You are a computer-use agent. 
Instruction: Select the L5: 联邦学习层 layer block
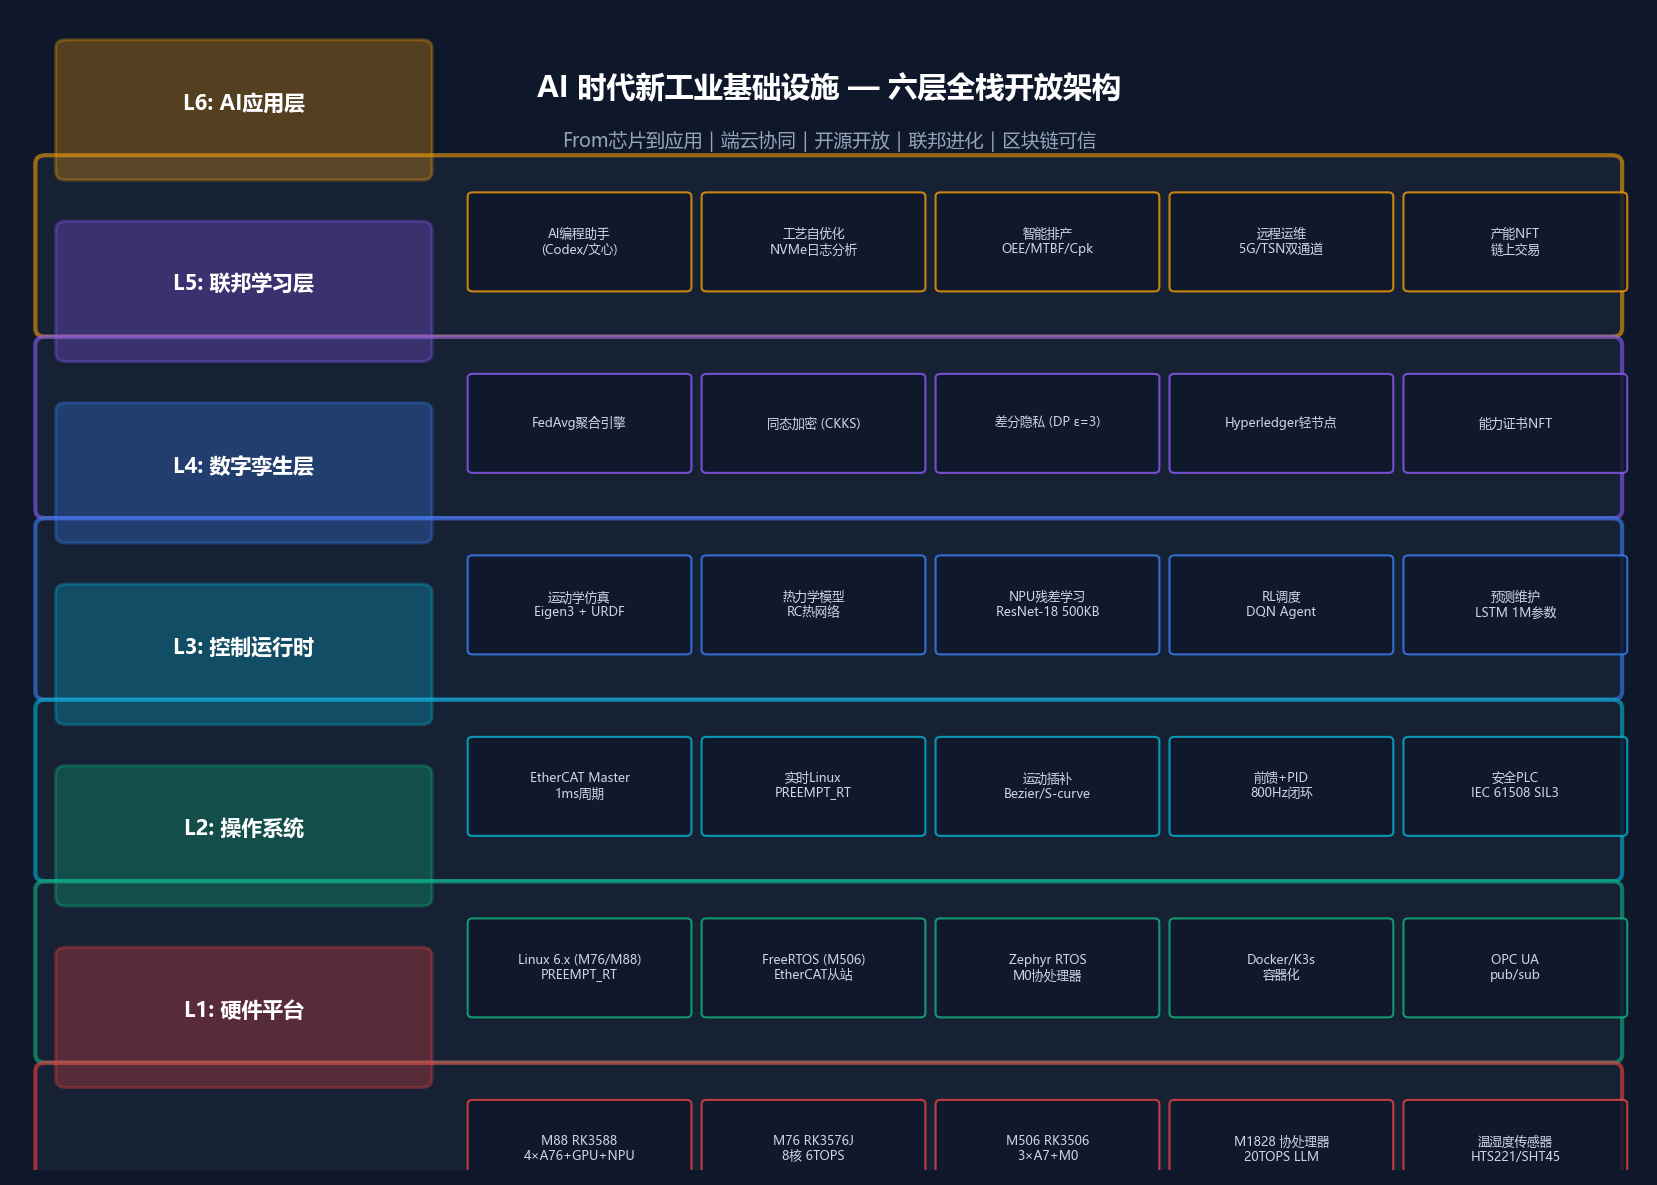(x=244, y=291)
